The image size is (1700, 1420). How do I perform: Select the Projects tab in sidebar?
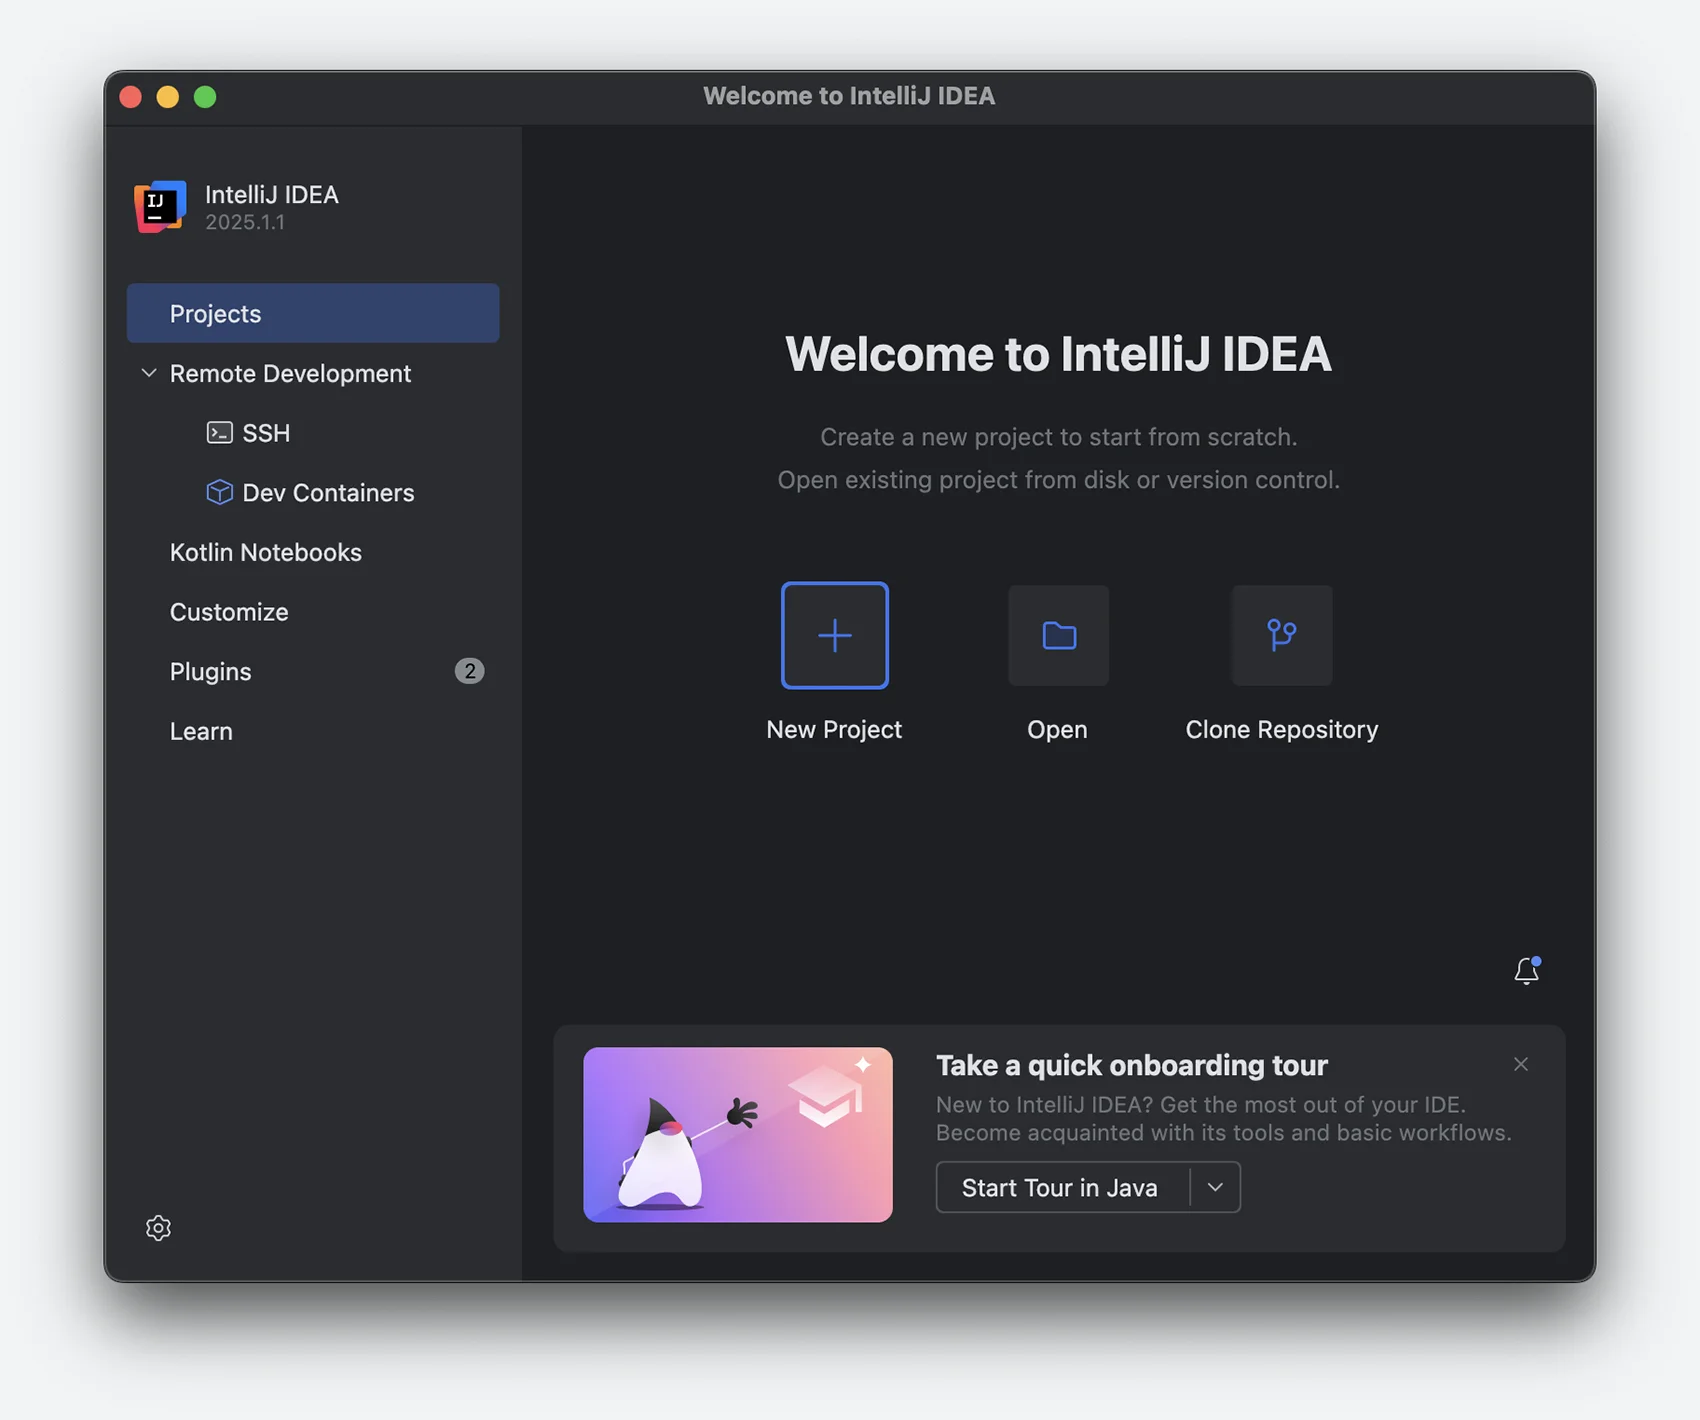(313, 314)
